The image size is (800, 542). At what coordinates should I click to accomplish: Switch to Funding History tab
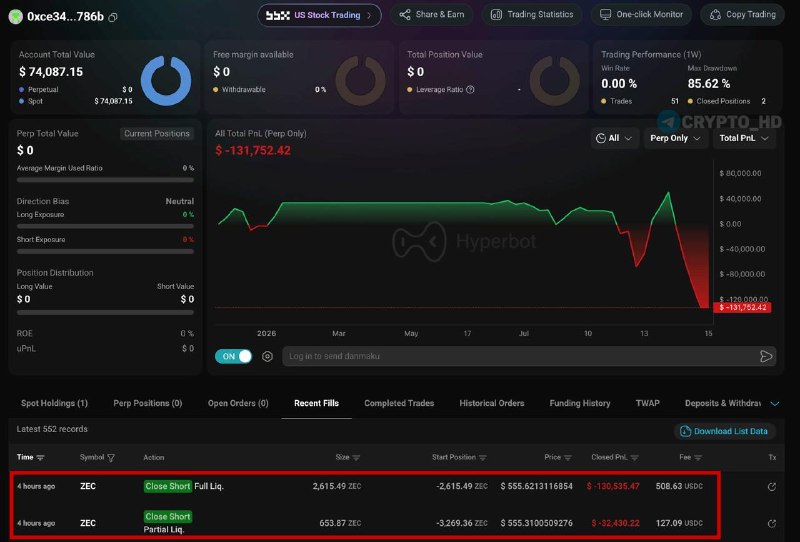[580, 403]
